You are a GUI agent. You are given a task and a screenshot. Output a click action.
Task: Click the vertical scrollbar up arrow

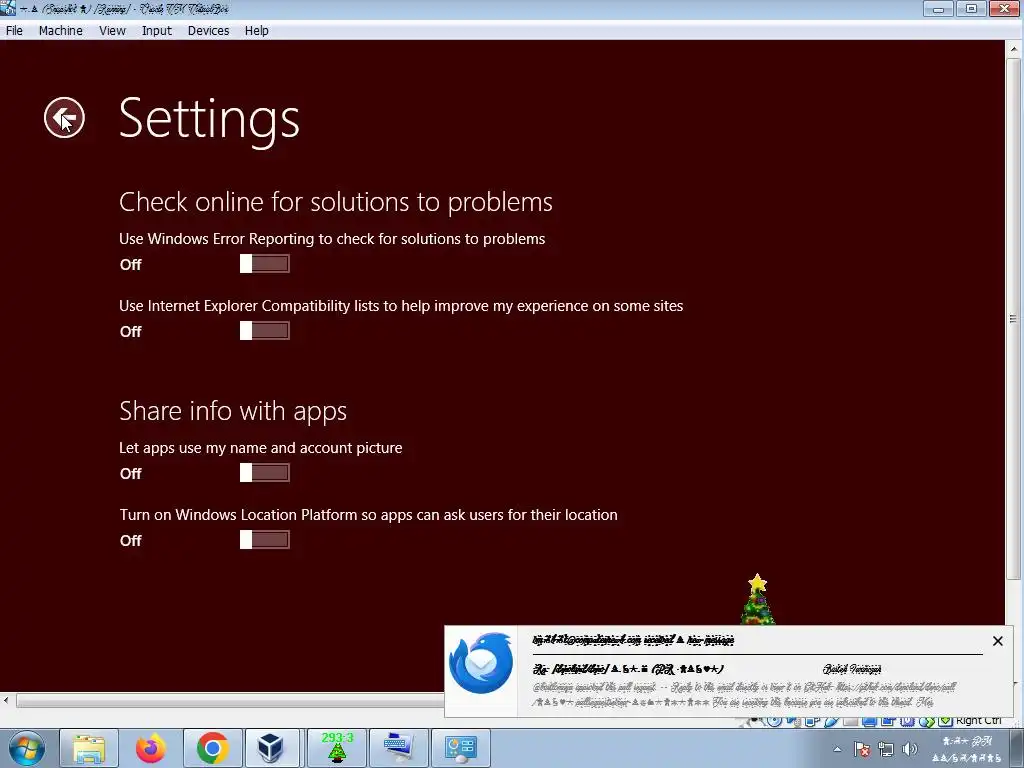click(x=1014, y=49)
